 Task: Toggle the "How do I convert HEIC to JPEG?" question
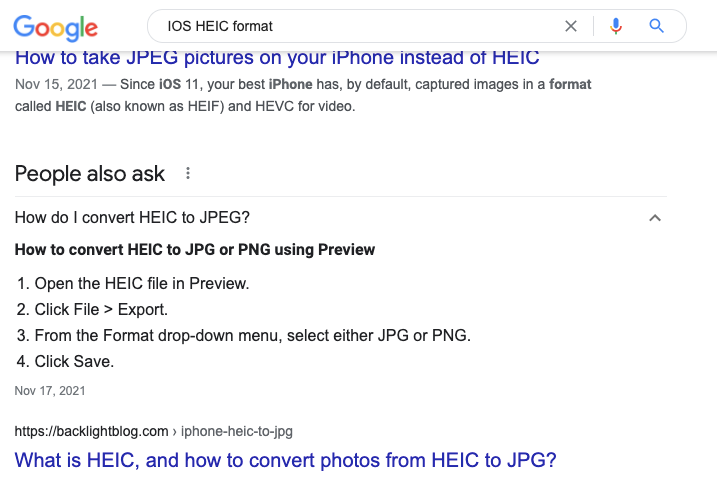tap(132, 218)
